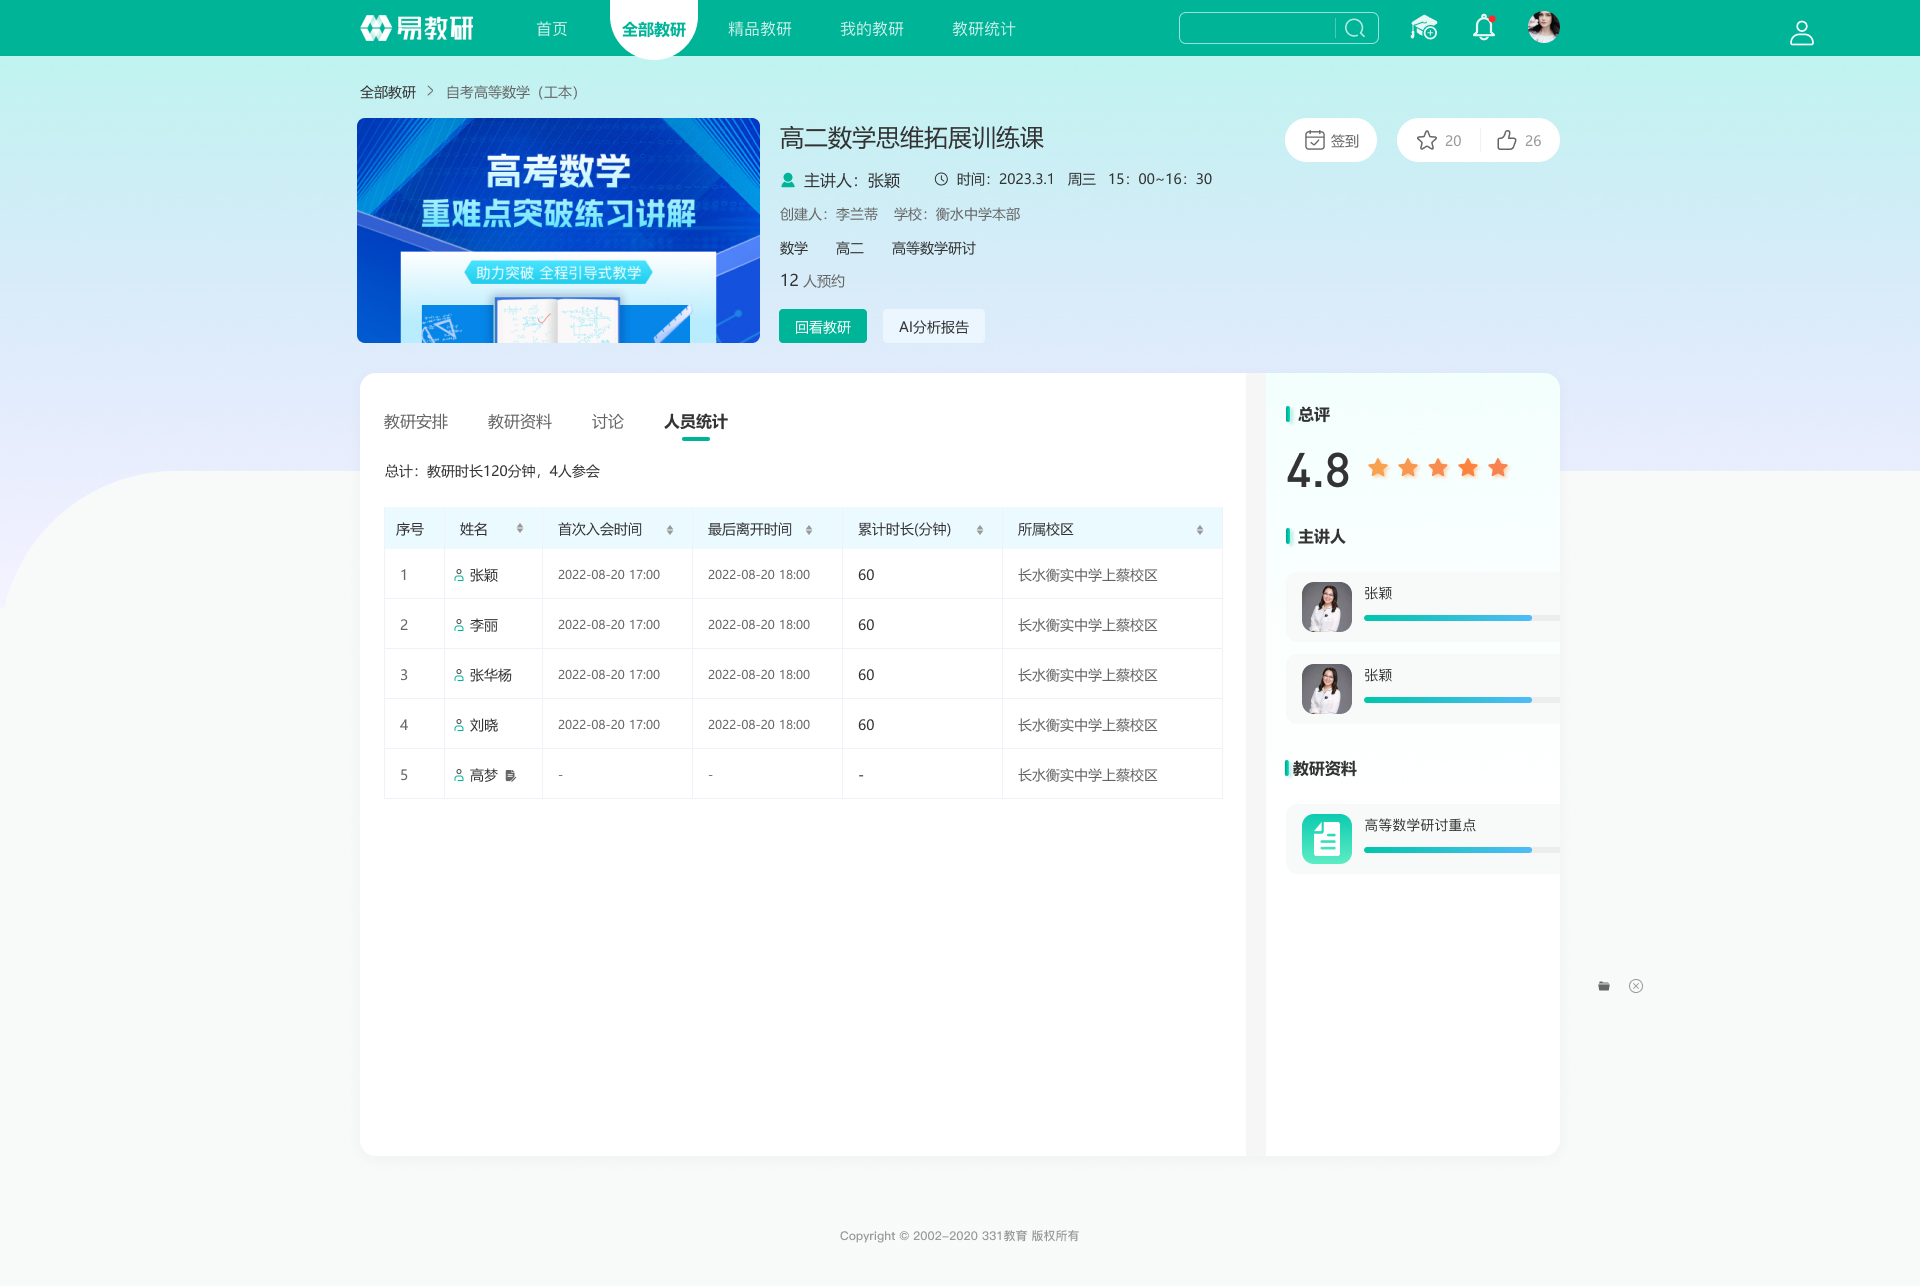Click the person icon next to 高梦
The width and height of the screenshot is (1920, 1286).
459,775
